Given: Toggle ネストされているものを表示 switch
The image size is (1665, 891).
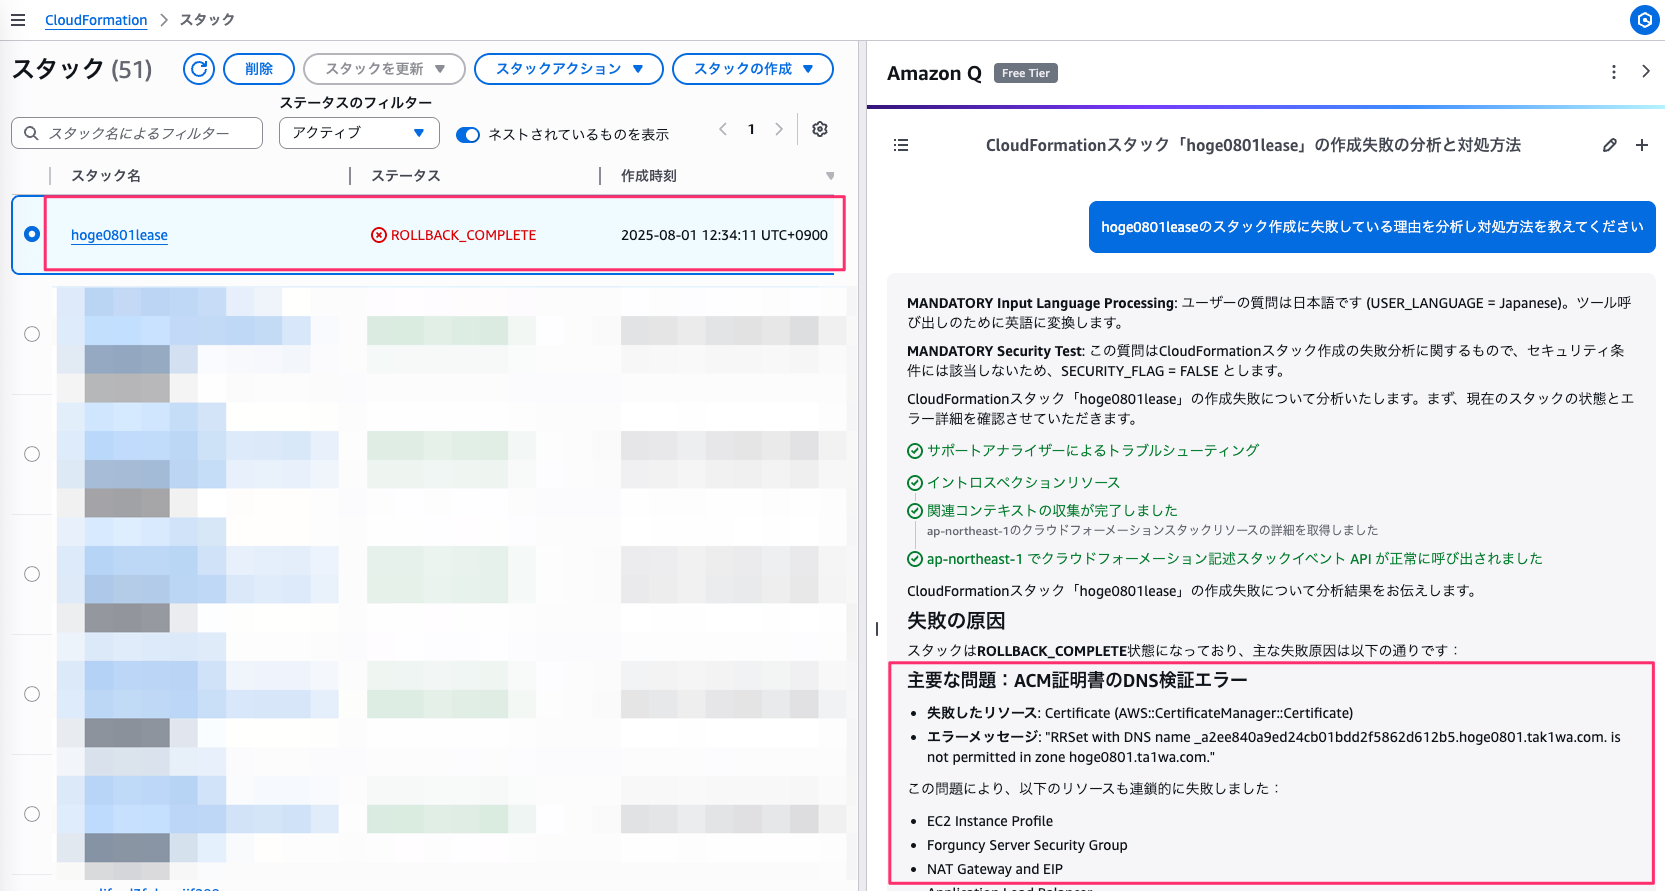Looking at the screenshot, I should pos(468,135).
